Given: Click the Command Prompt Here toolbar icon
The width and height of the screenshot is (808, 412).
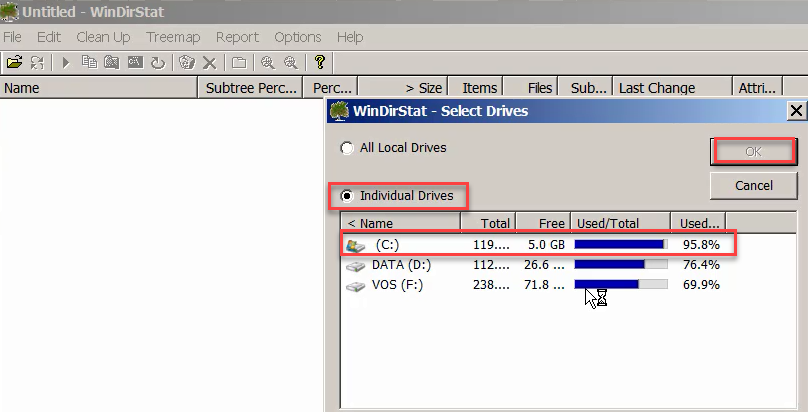Looking at the screenshot, I should pyautogui.click(x=135, y=62).
